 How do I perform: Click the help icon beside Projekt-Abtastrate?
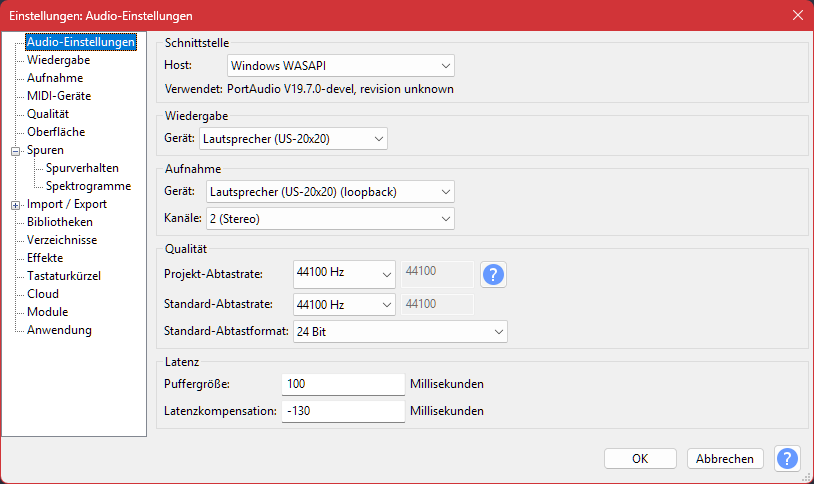tap(493, 274)
